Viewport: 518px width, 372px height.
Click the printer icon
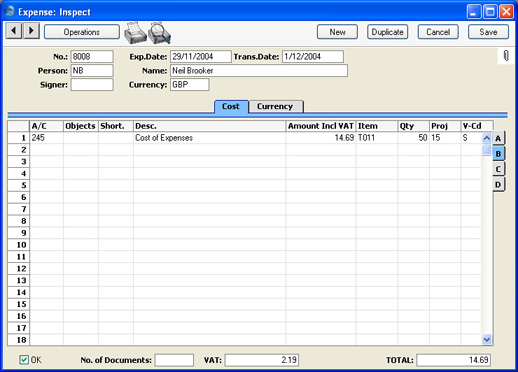tap(135, 33)
